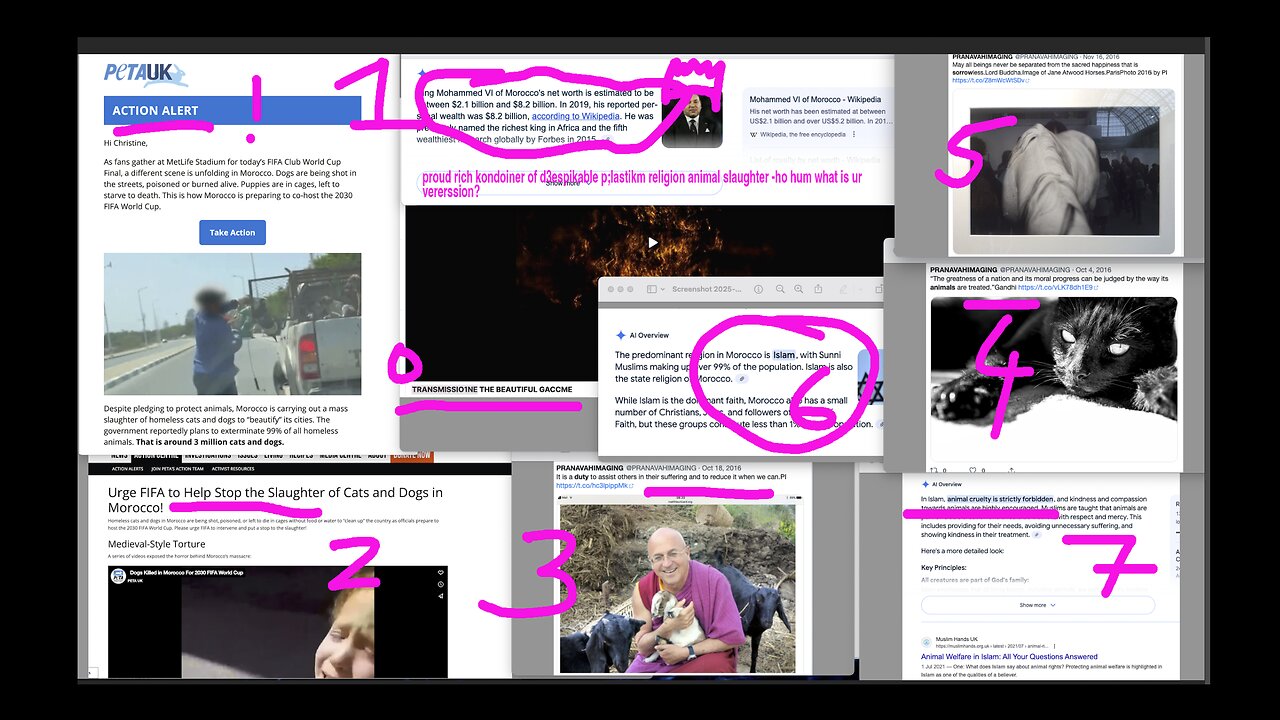Click Preview share icon
Image resolution: width=1280 pixels, height=720 pixels.
818,289
